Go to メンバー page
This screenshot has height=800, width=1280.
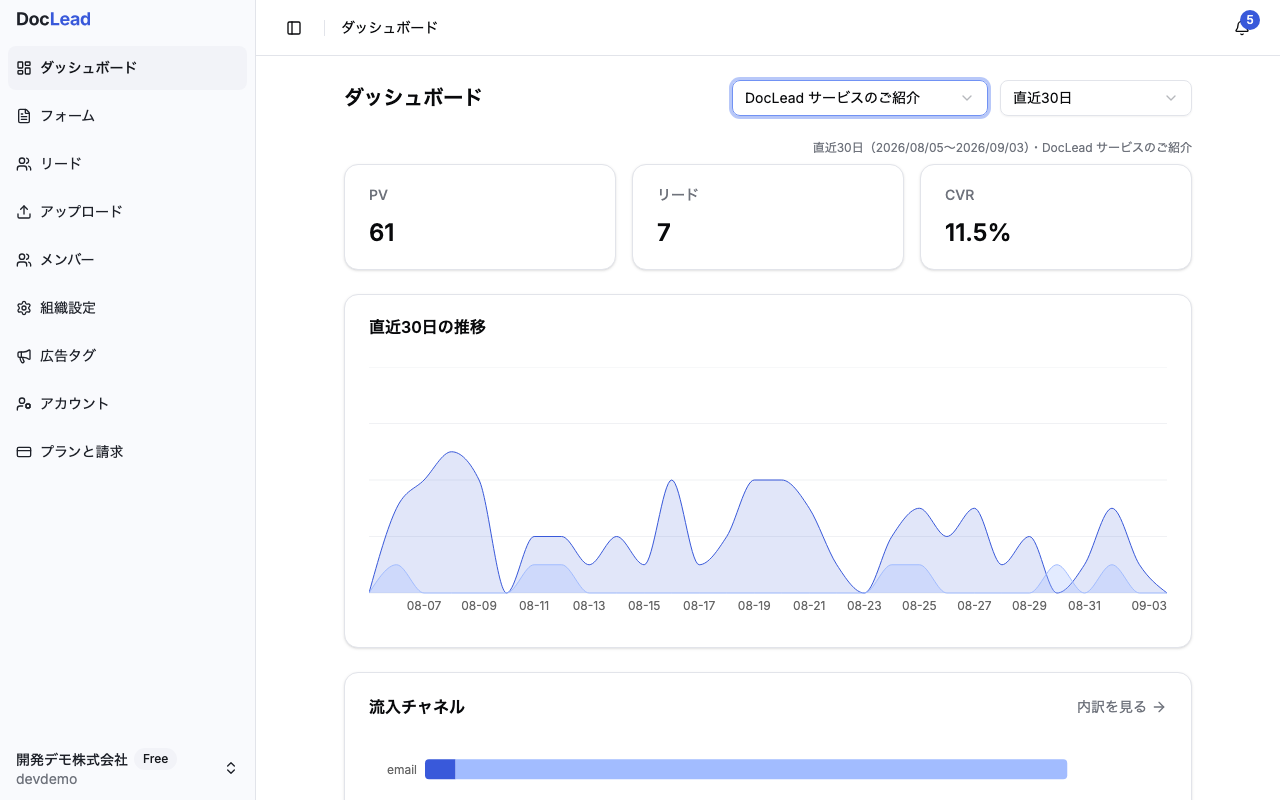pos(127,260)
